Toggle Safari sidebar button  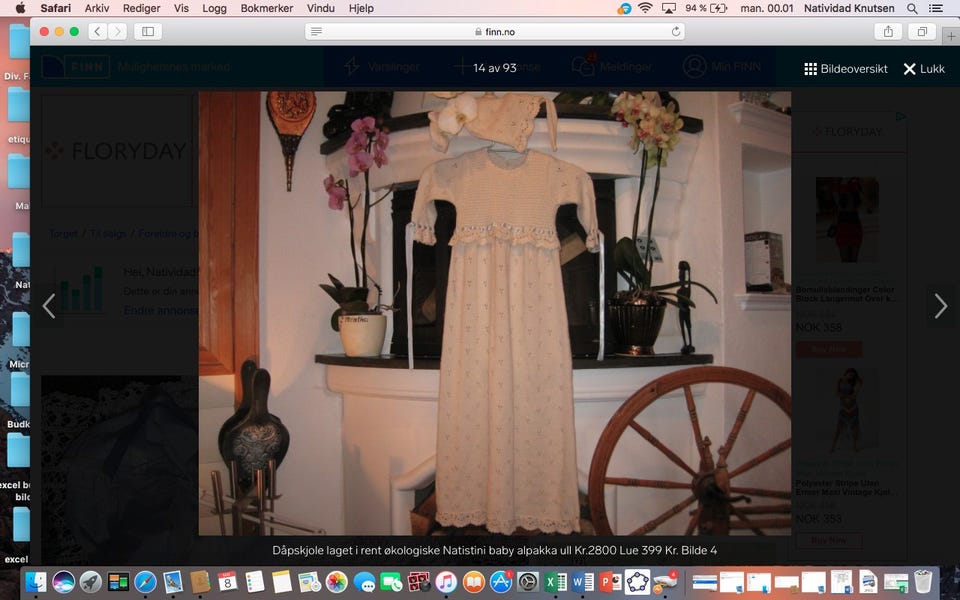[x=148, y=31]
